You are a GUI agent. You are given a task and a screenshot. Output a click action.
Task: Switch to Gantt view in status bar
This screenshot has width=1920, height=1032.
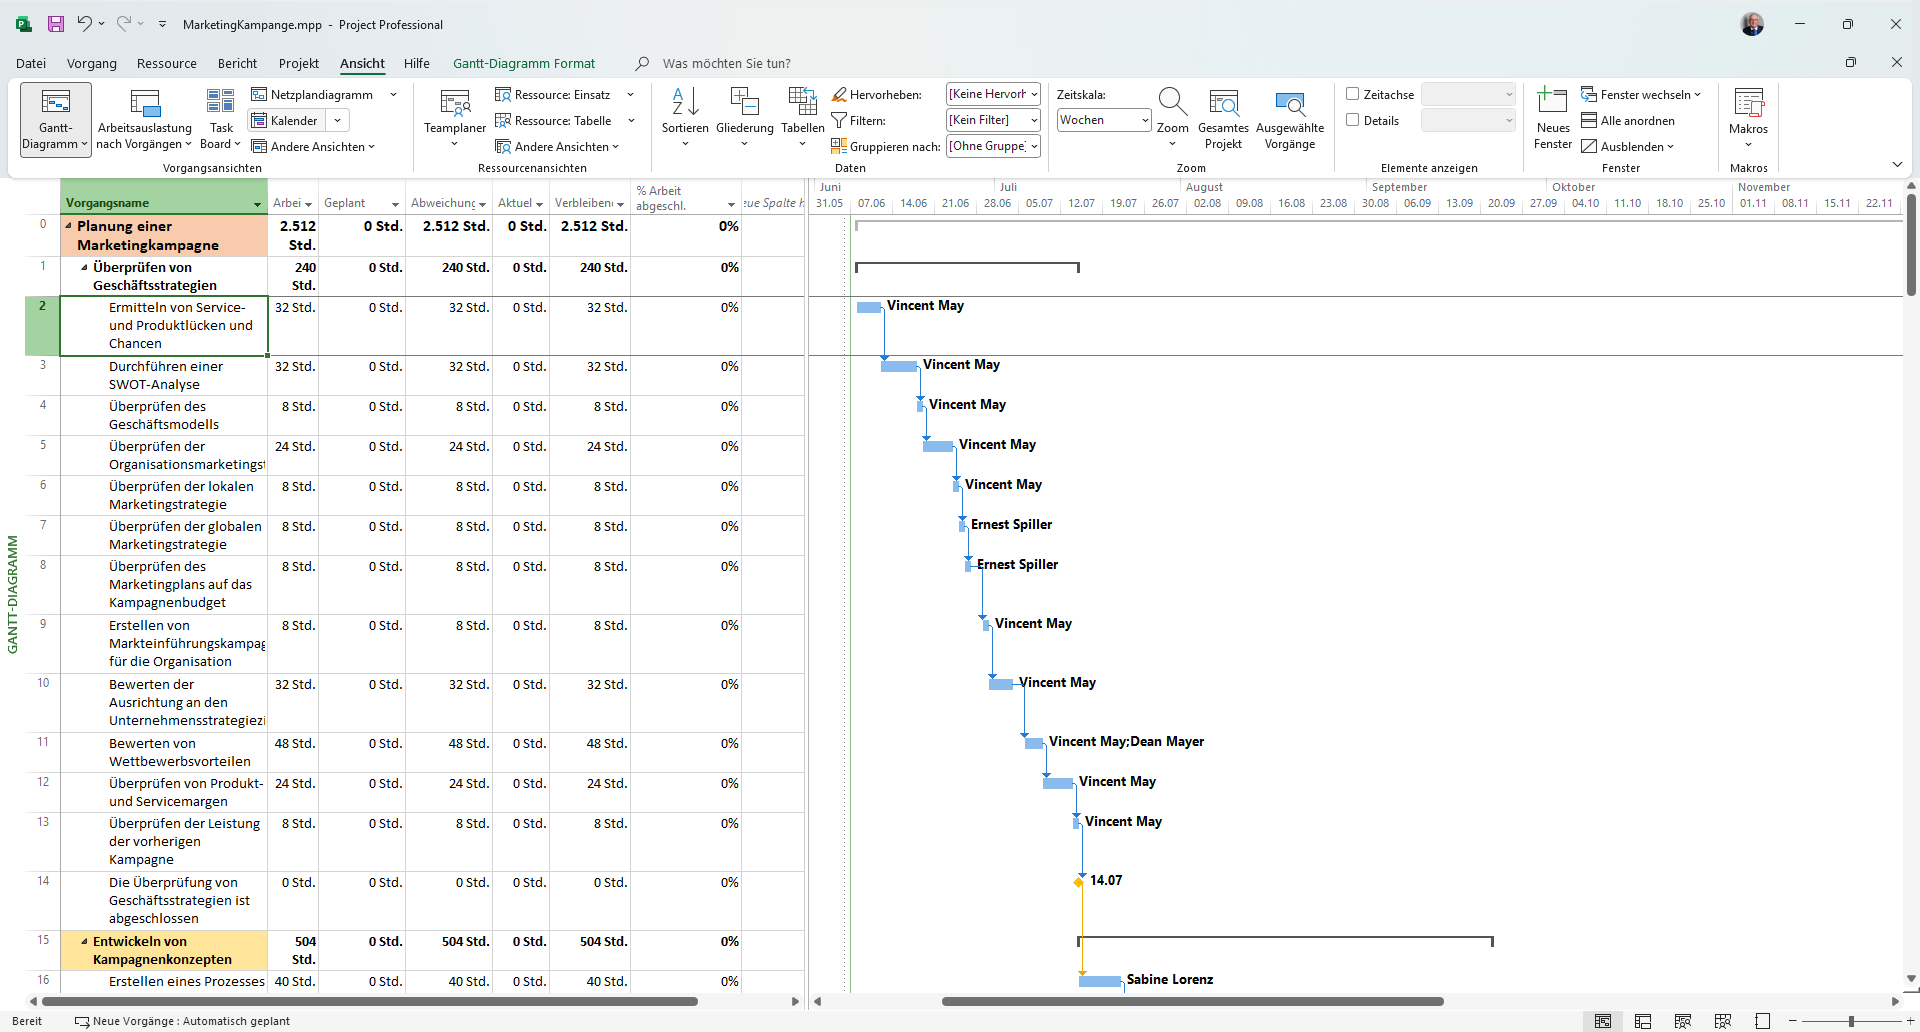coord(1603,1021)
